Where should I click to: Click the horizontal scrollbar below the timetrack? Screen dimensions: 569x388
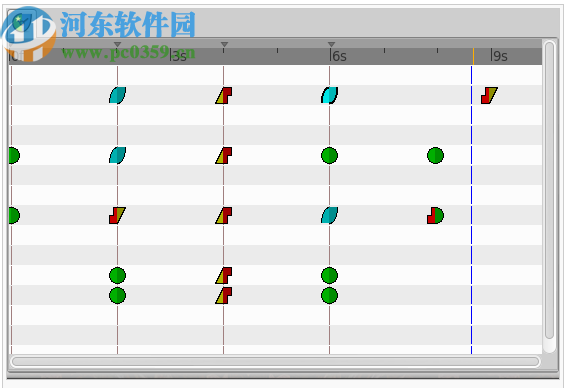[275, 362]
